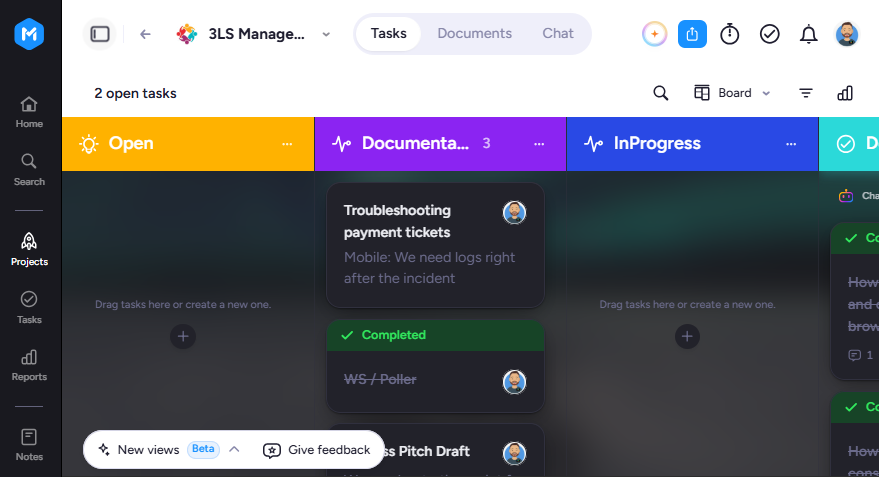Go back with the left arrow
This screenshot has height=477, width=879.
pyautogui.click(x=145, y=34)
